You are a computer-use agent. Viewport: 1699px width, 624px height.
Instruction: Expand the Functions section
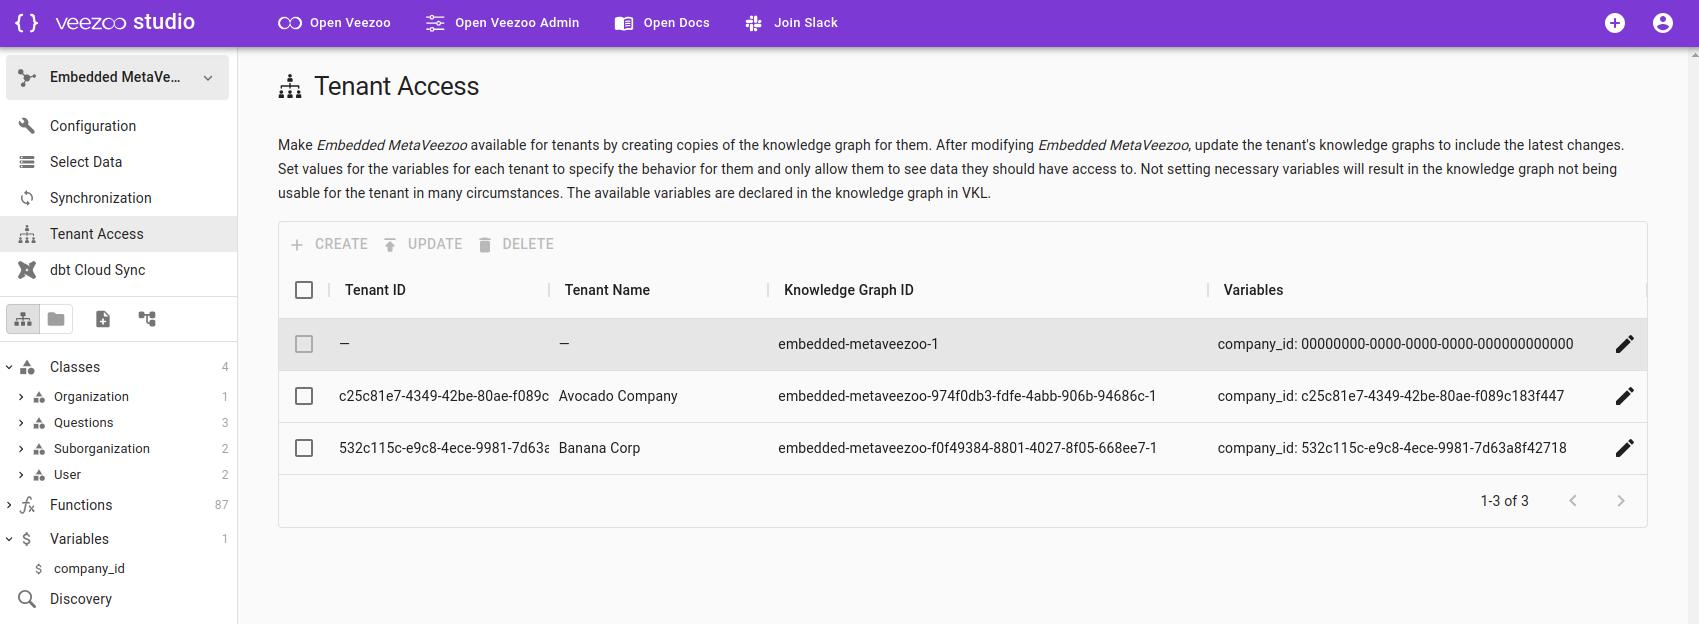click(x=9, y=505)
